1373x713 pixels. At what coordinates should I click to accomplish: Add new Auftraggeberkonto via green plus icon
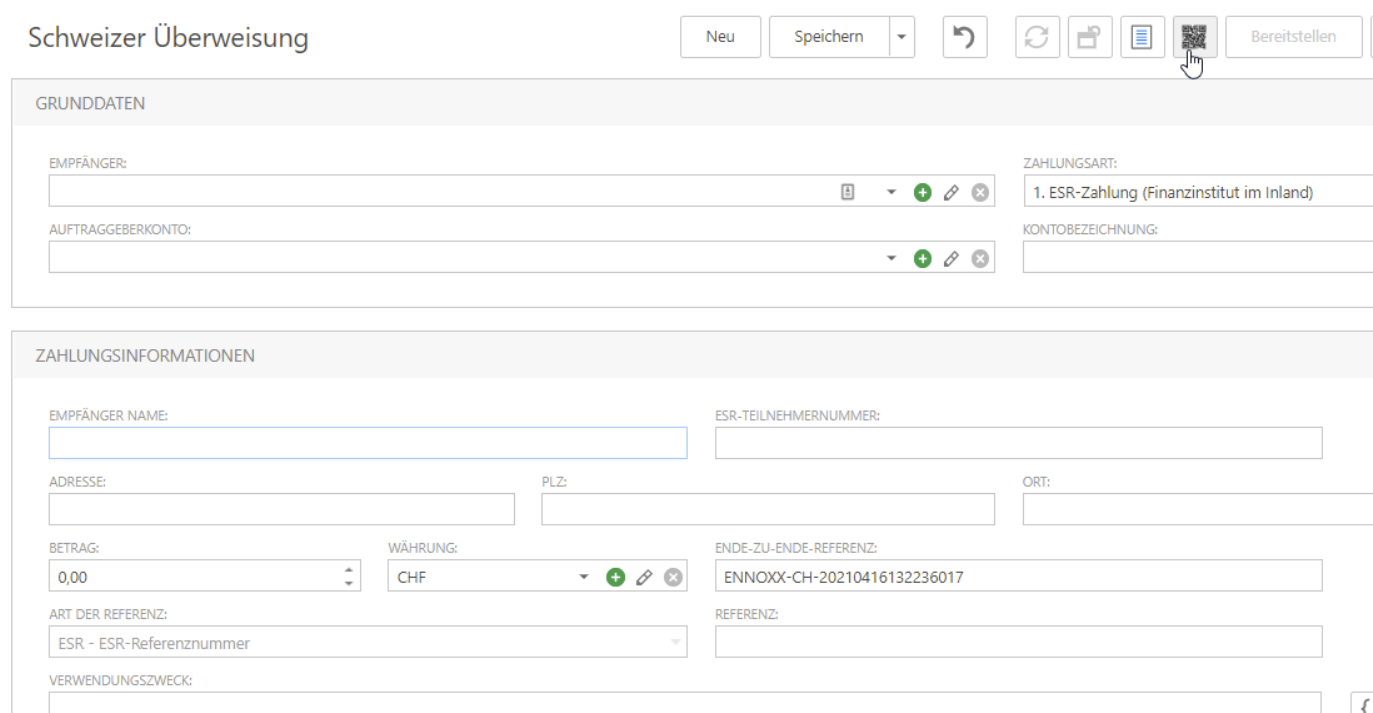coord(922,258)
